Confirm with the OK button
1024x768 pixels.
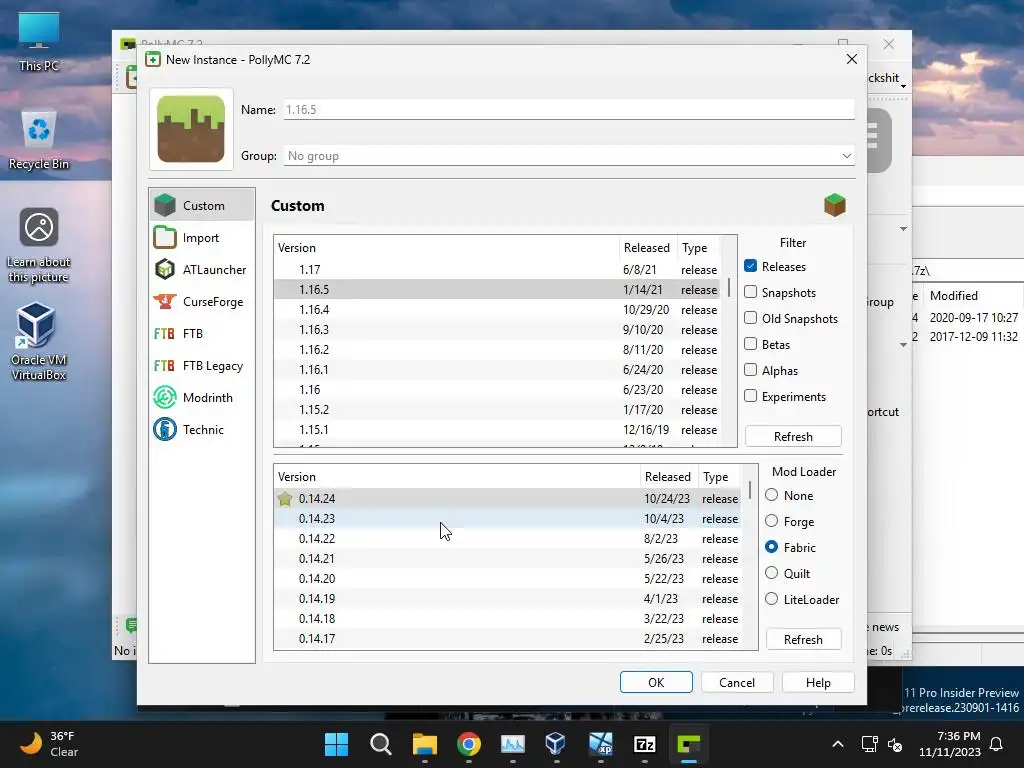click(656, 682)
